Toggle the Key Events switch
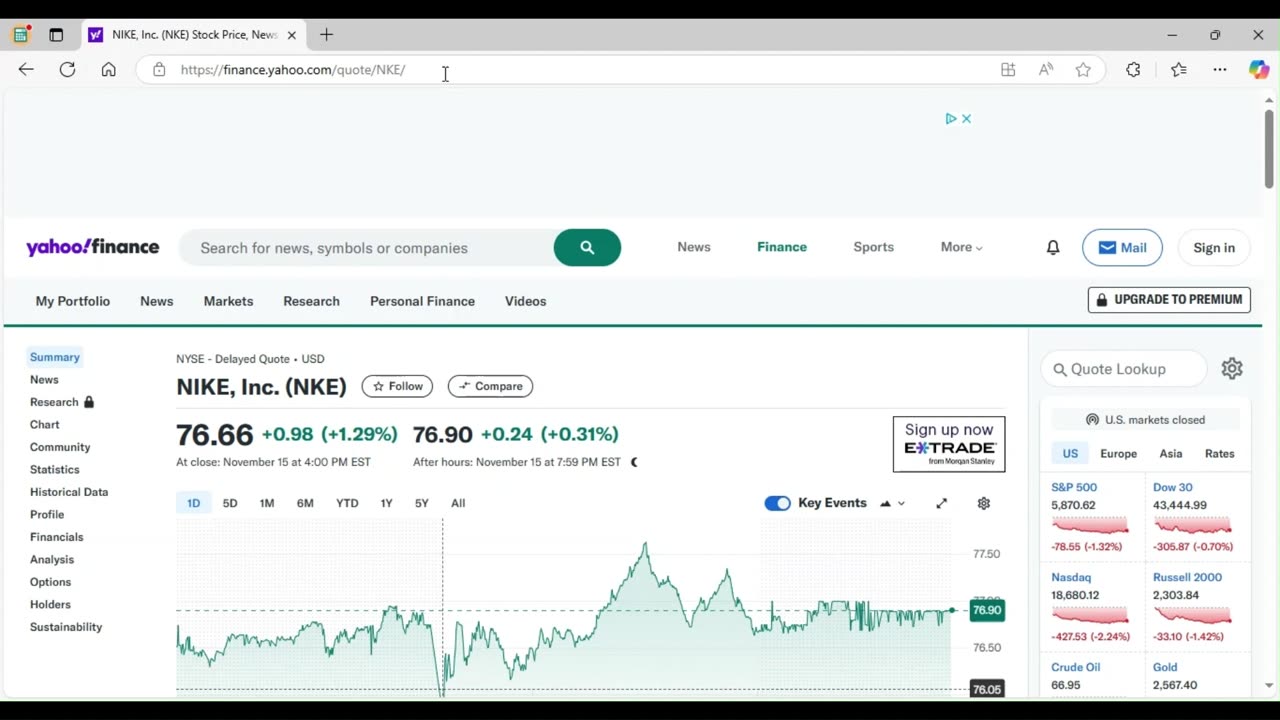 pyautogui.click(x=777, y=503)
